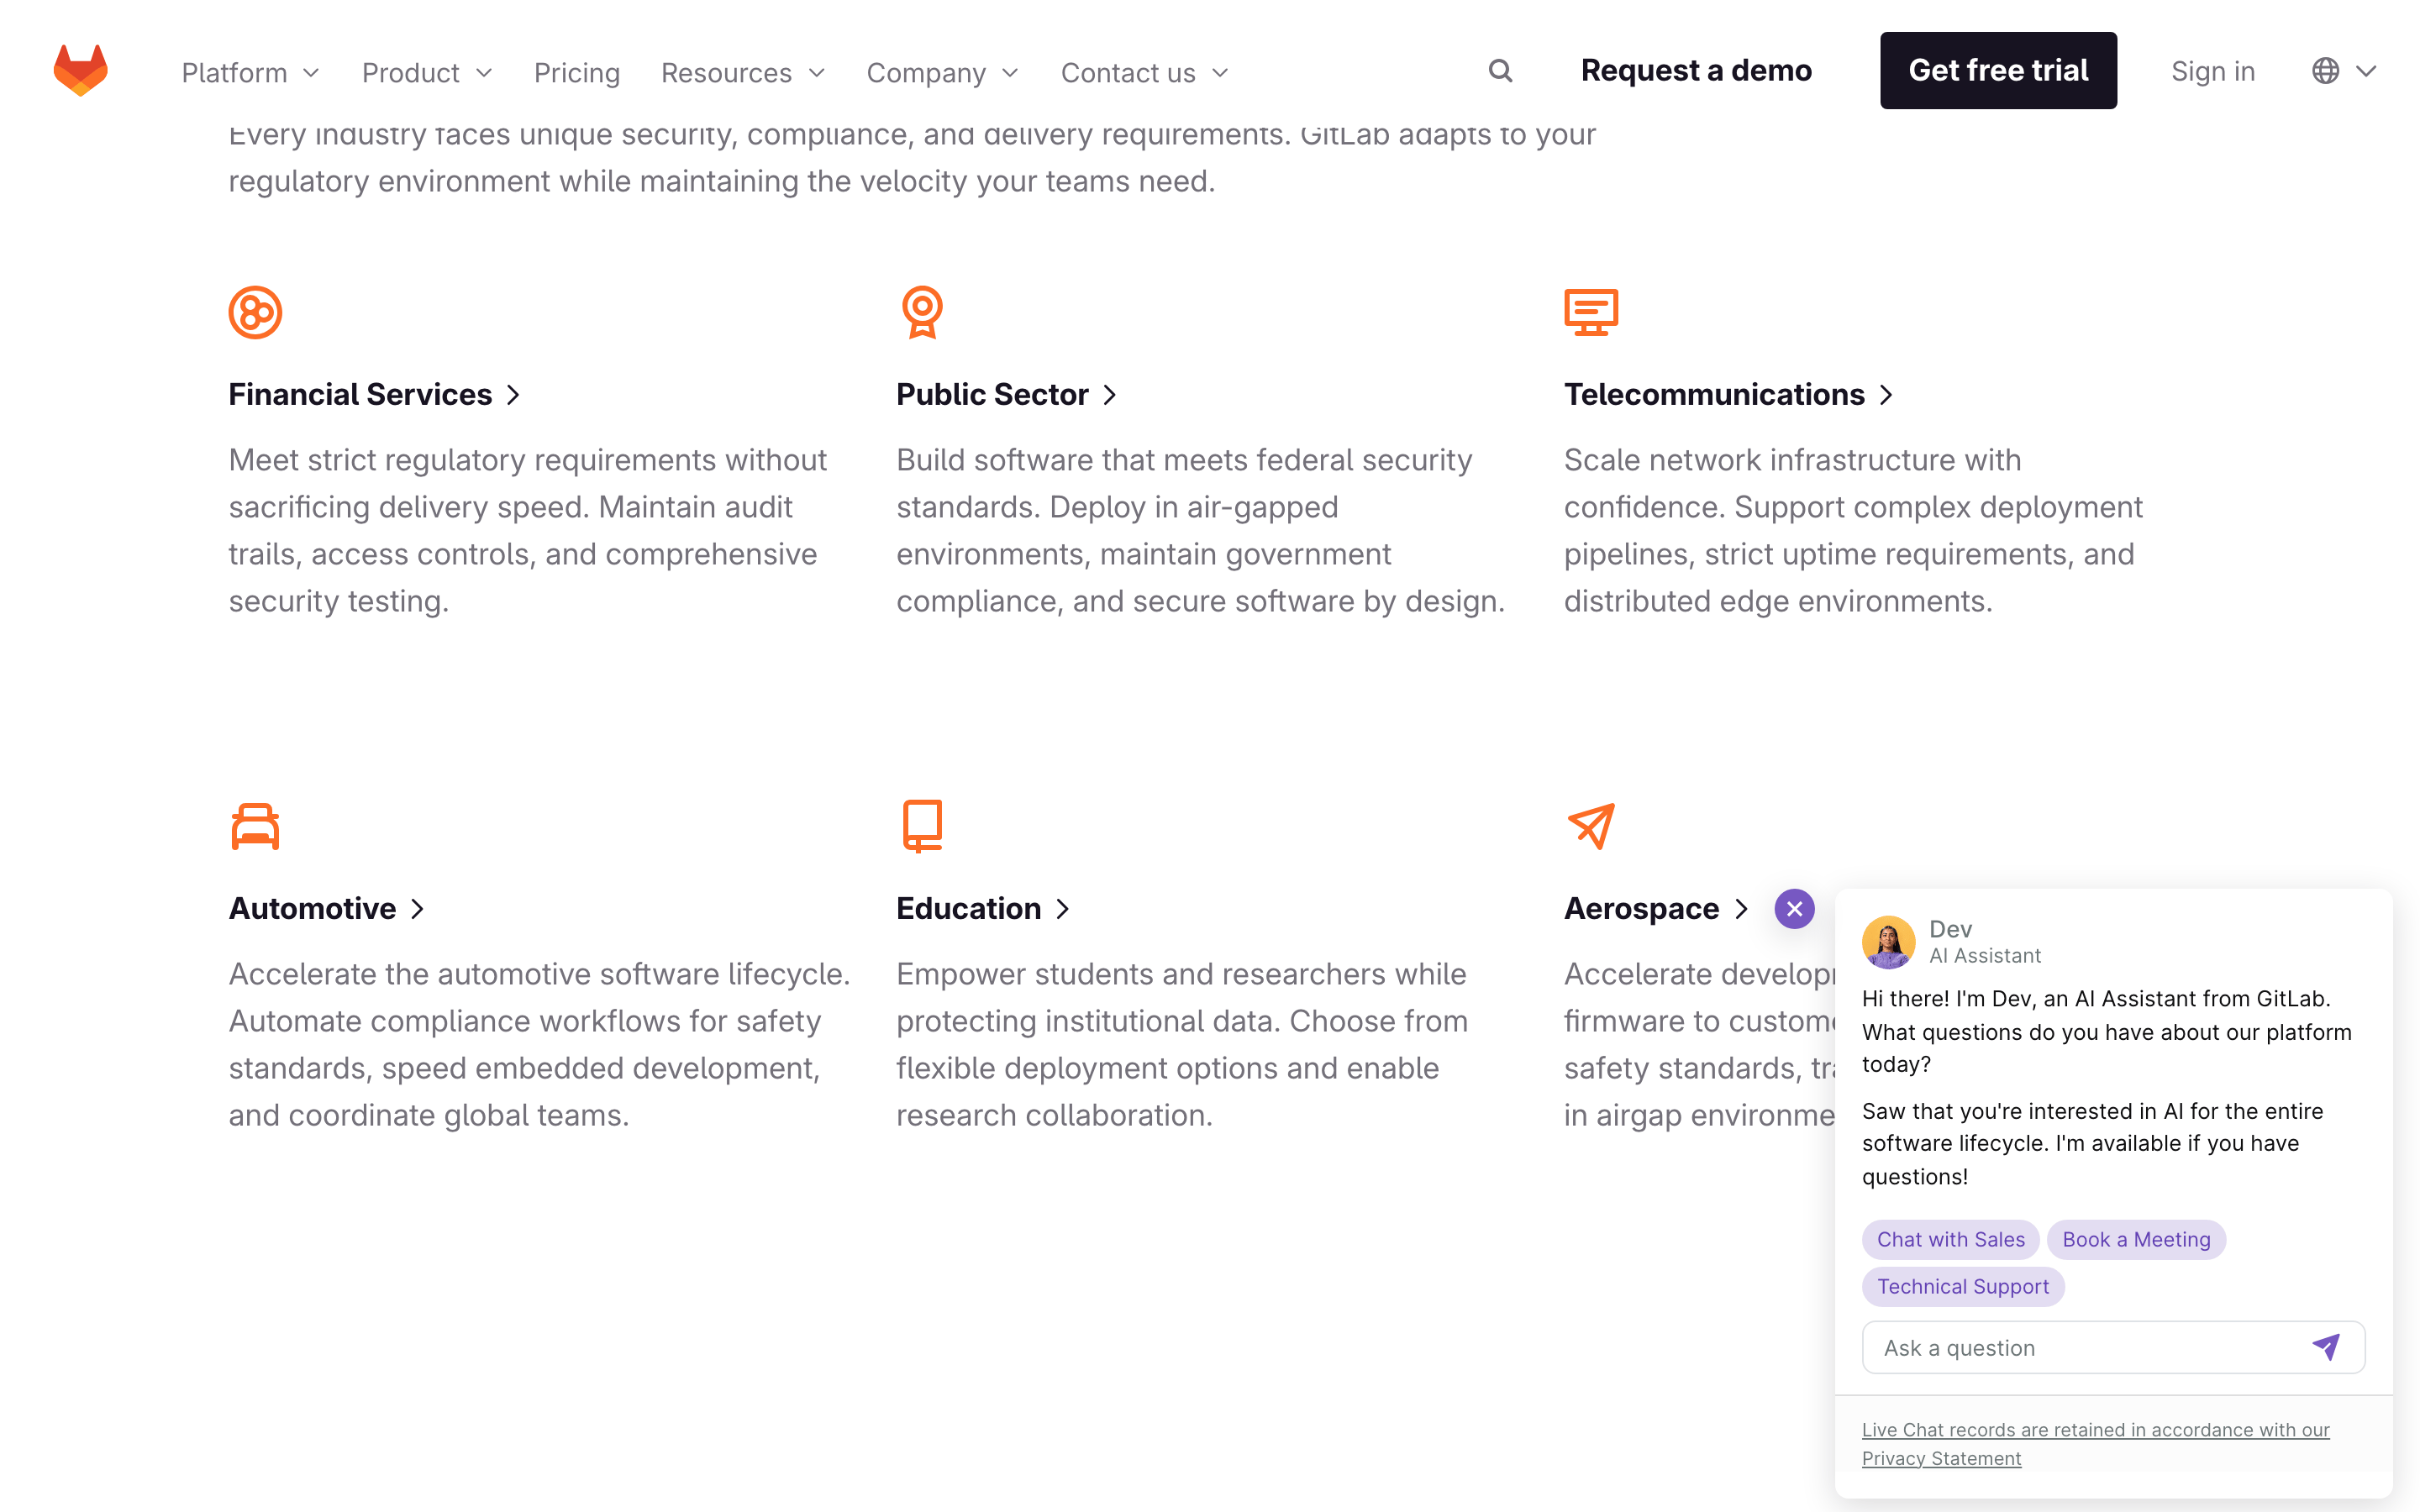
Task: Select the Chat with Sales chip
Action: pyautogui.click(x=1950, y=1239)
